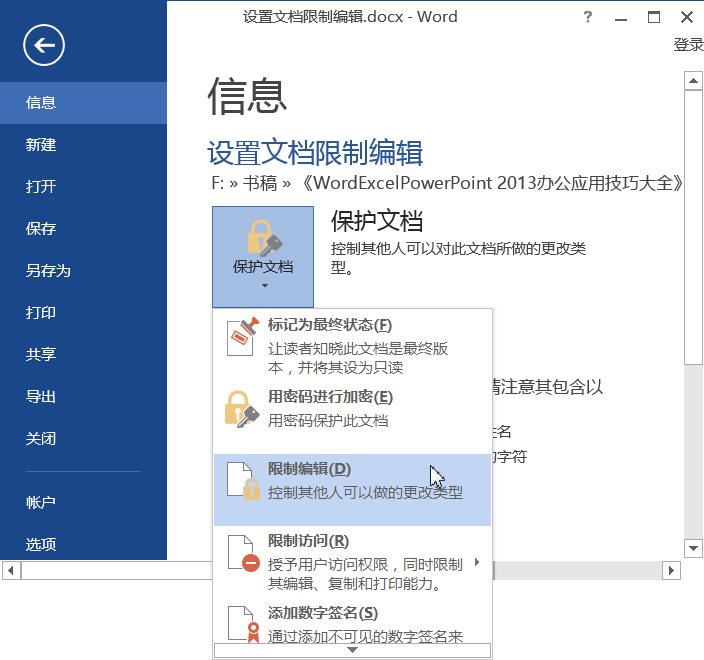The image size is (704, 660).
Task: Click the description 用密码保护此文档
Action: pyautogui.click(x=328, y=421)
